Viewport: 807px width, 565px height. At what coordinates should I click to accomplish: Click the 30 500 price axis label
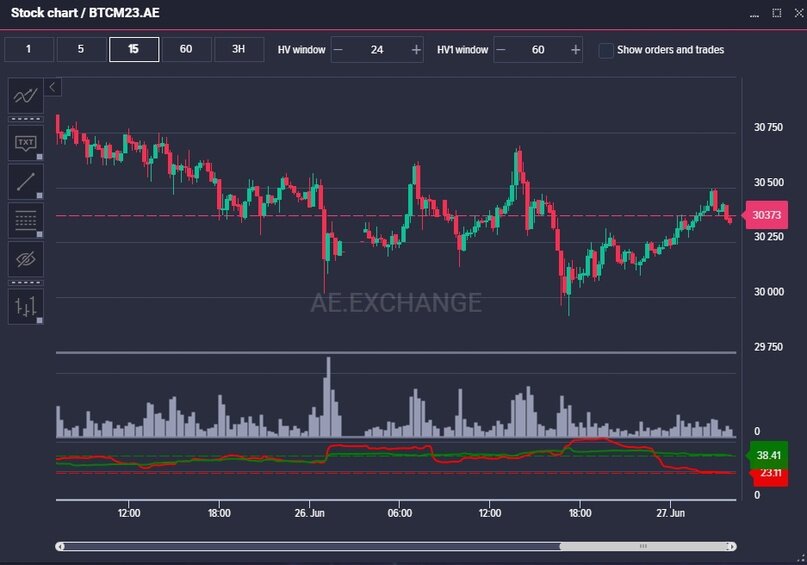point(769,182)
